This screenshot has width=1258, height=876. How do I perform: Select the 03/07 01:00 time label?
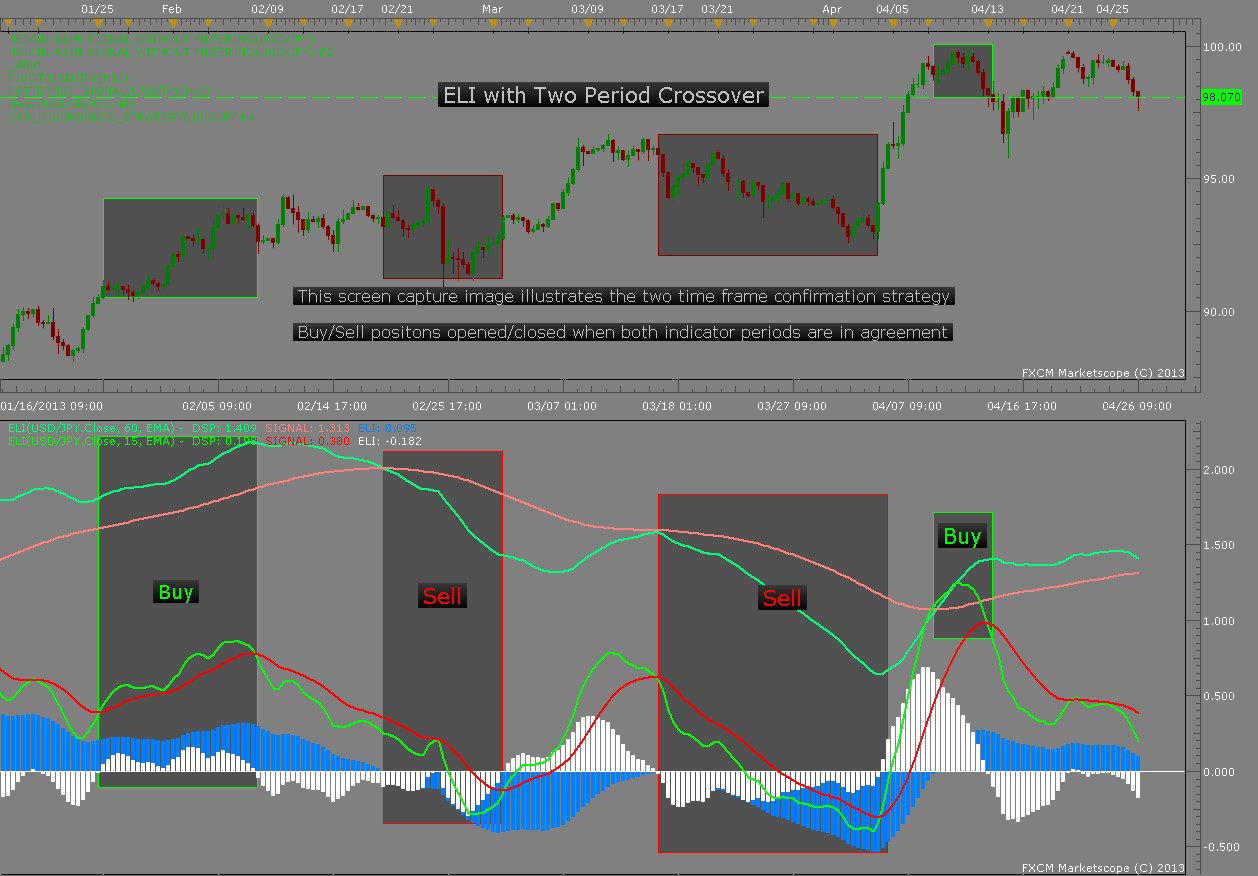point(562,406)
